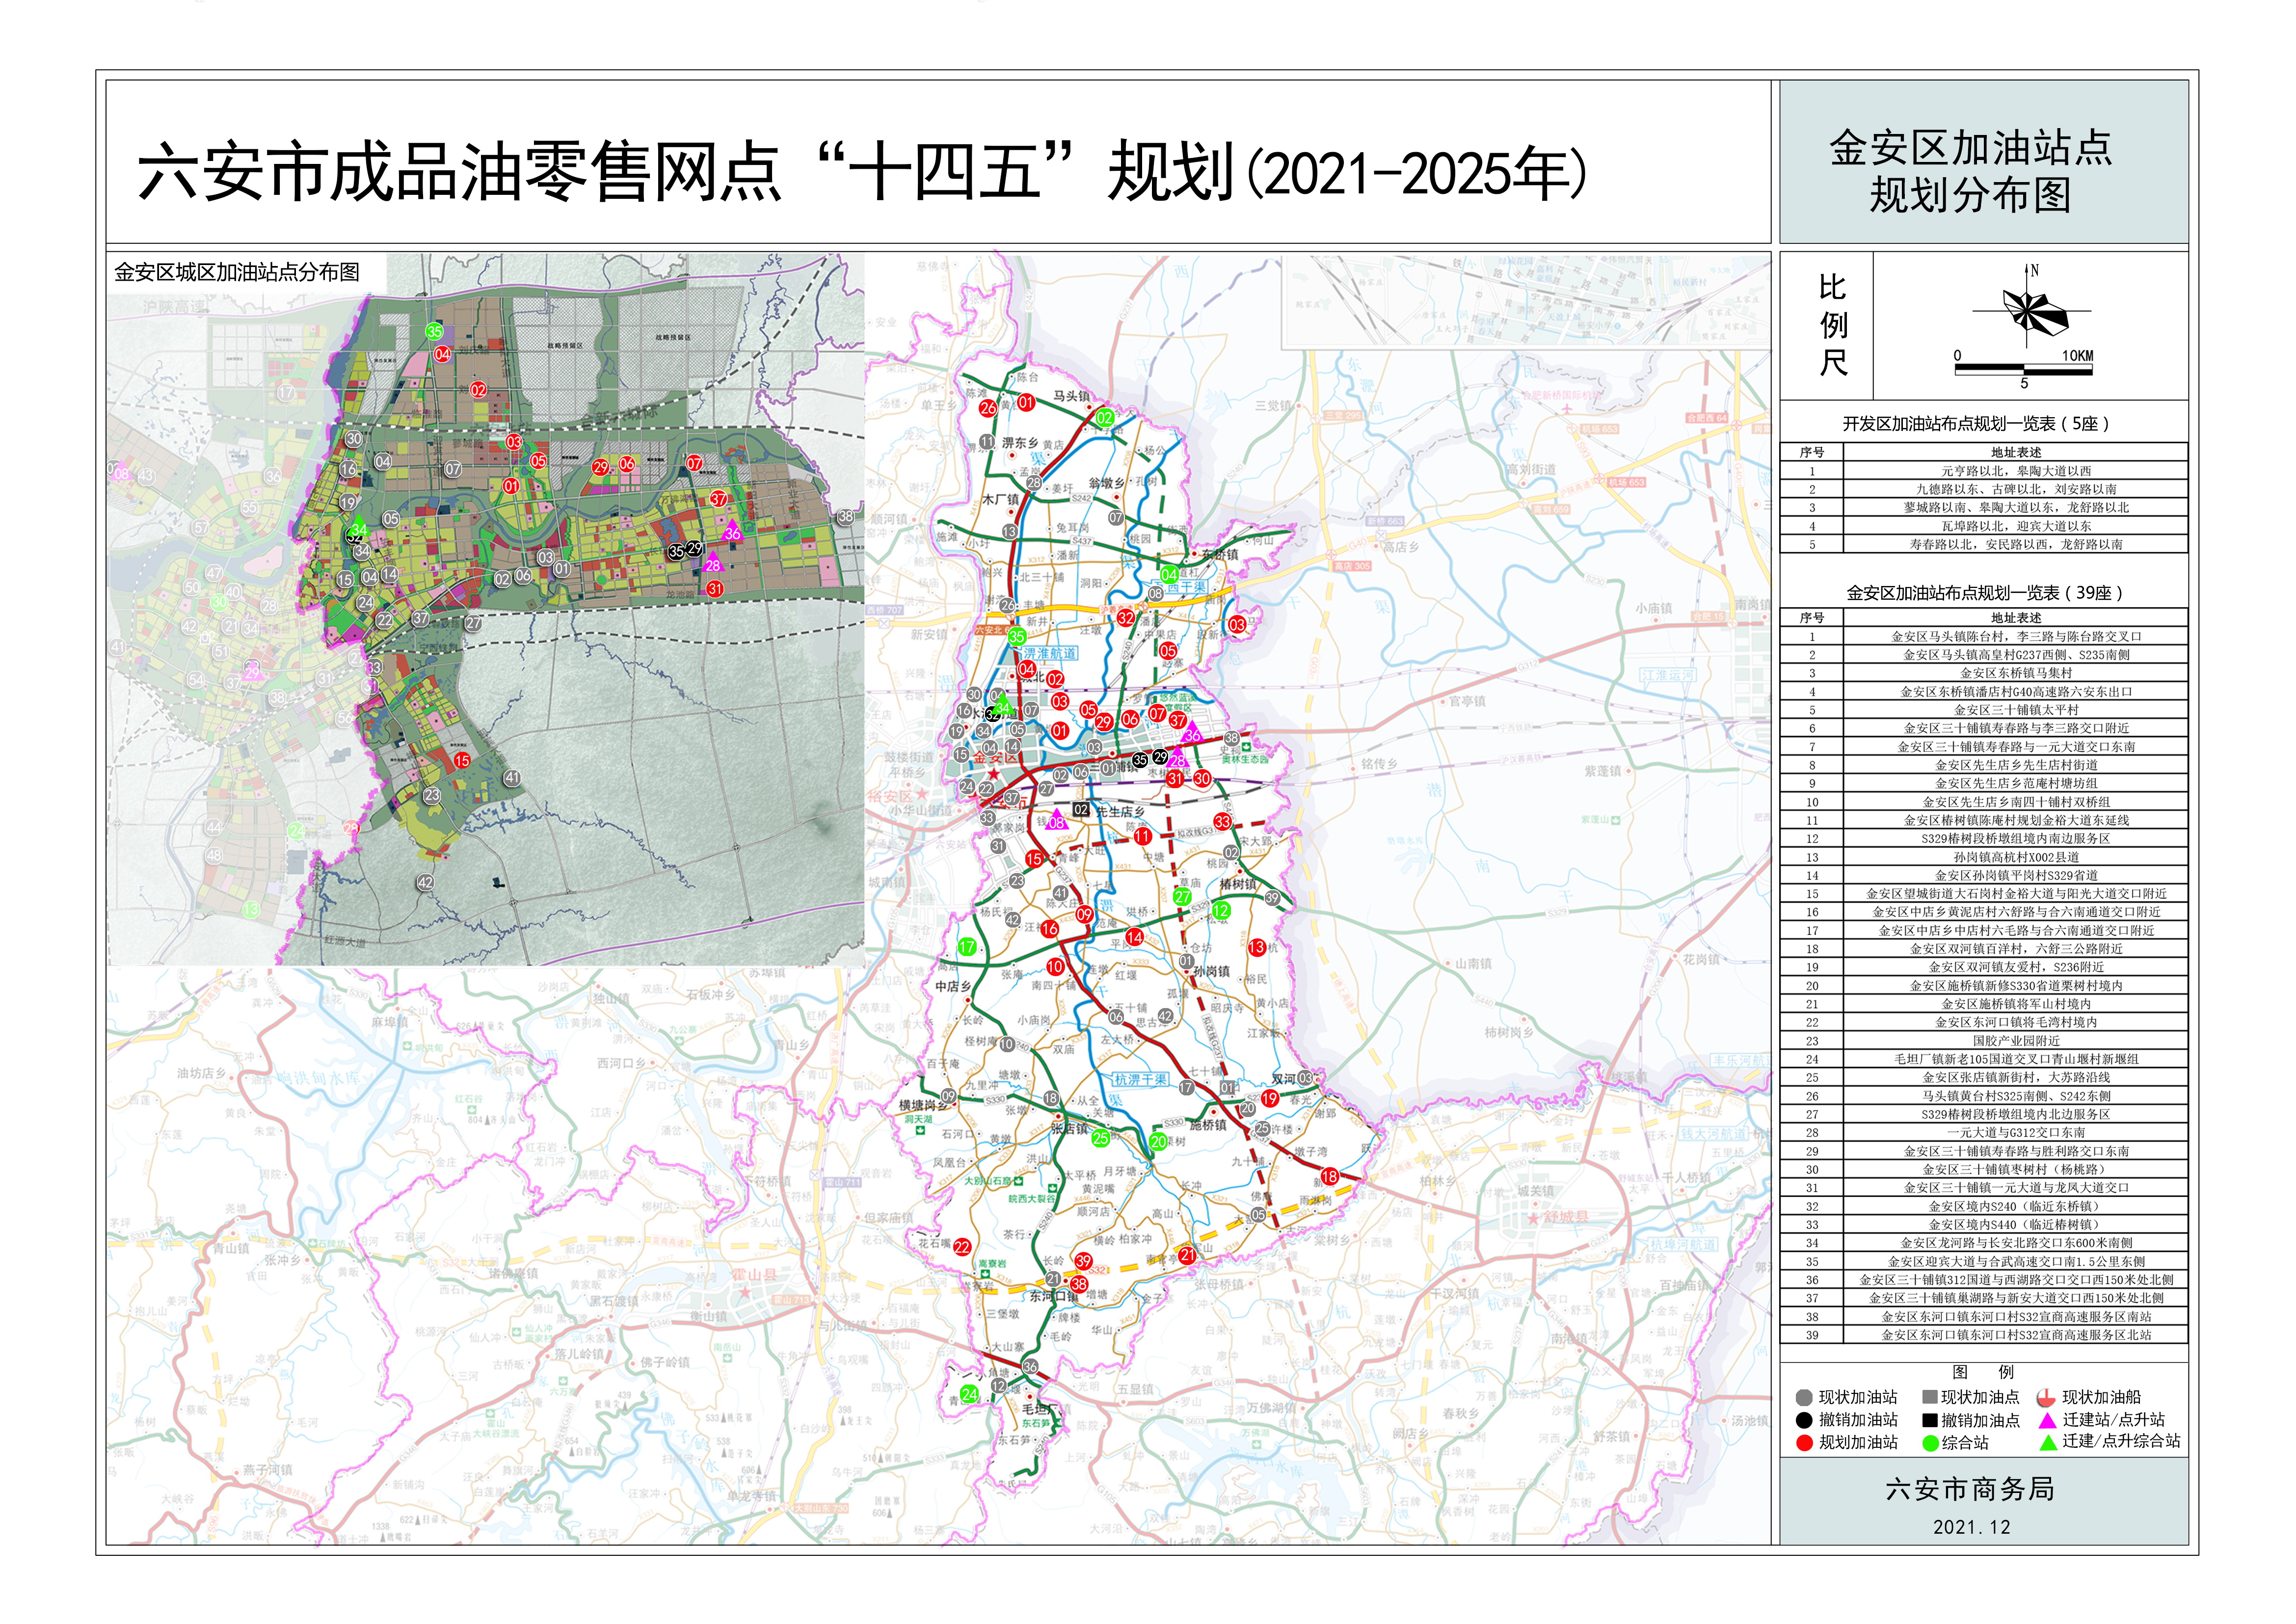Click the 淠淮航道 label on the map

point(1050,653)
